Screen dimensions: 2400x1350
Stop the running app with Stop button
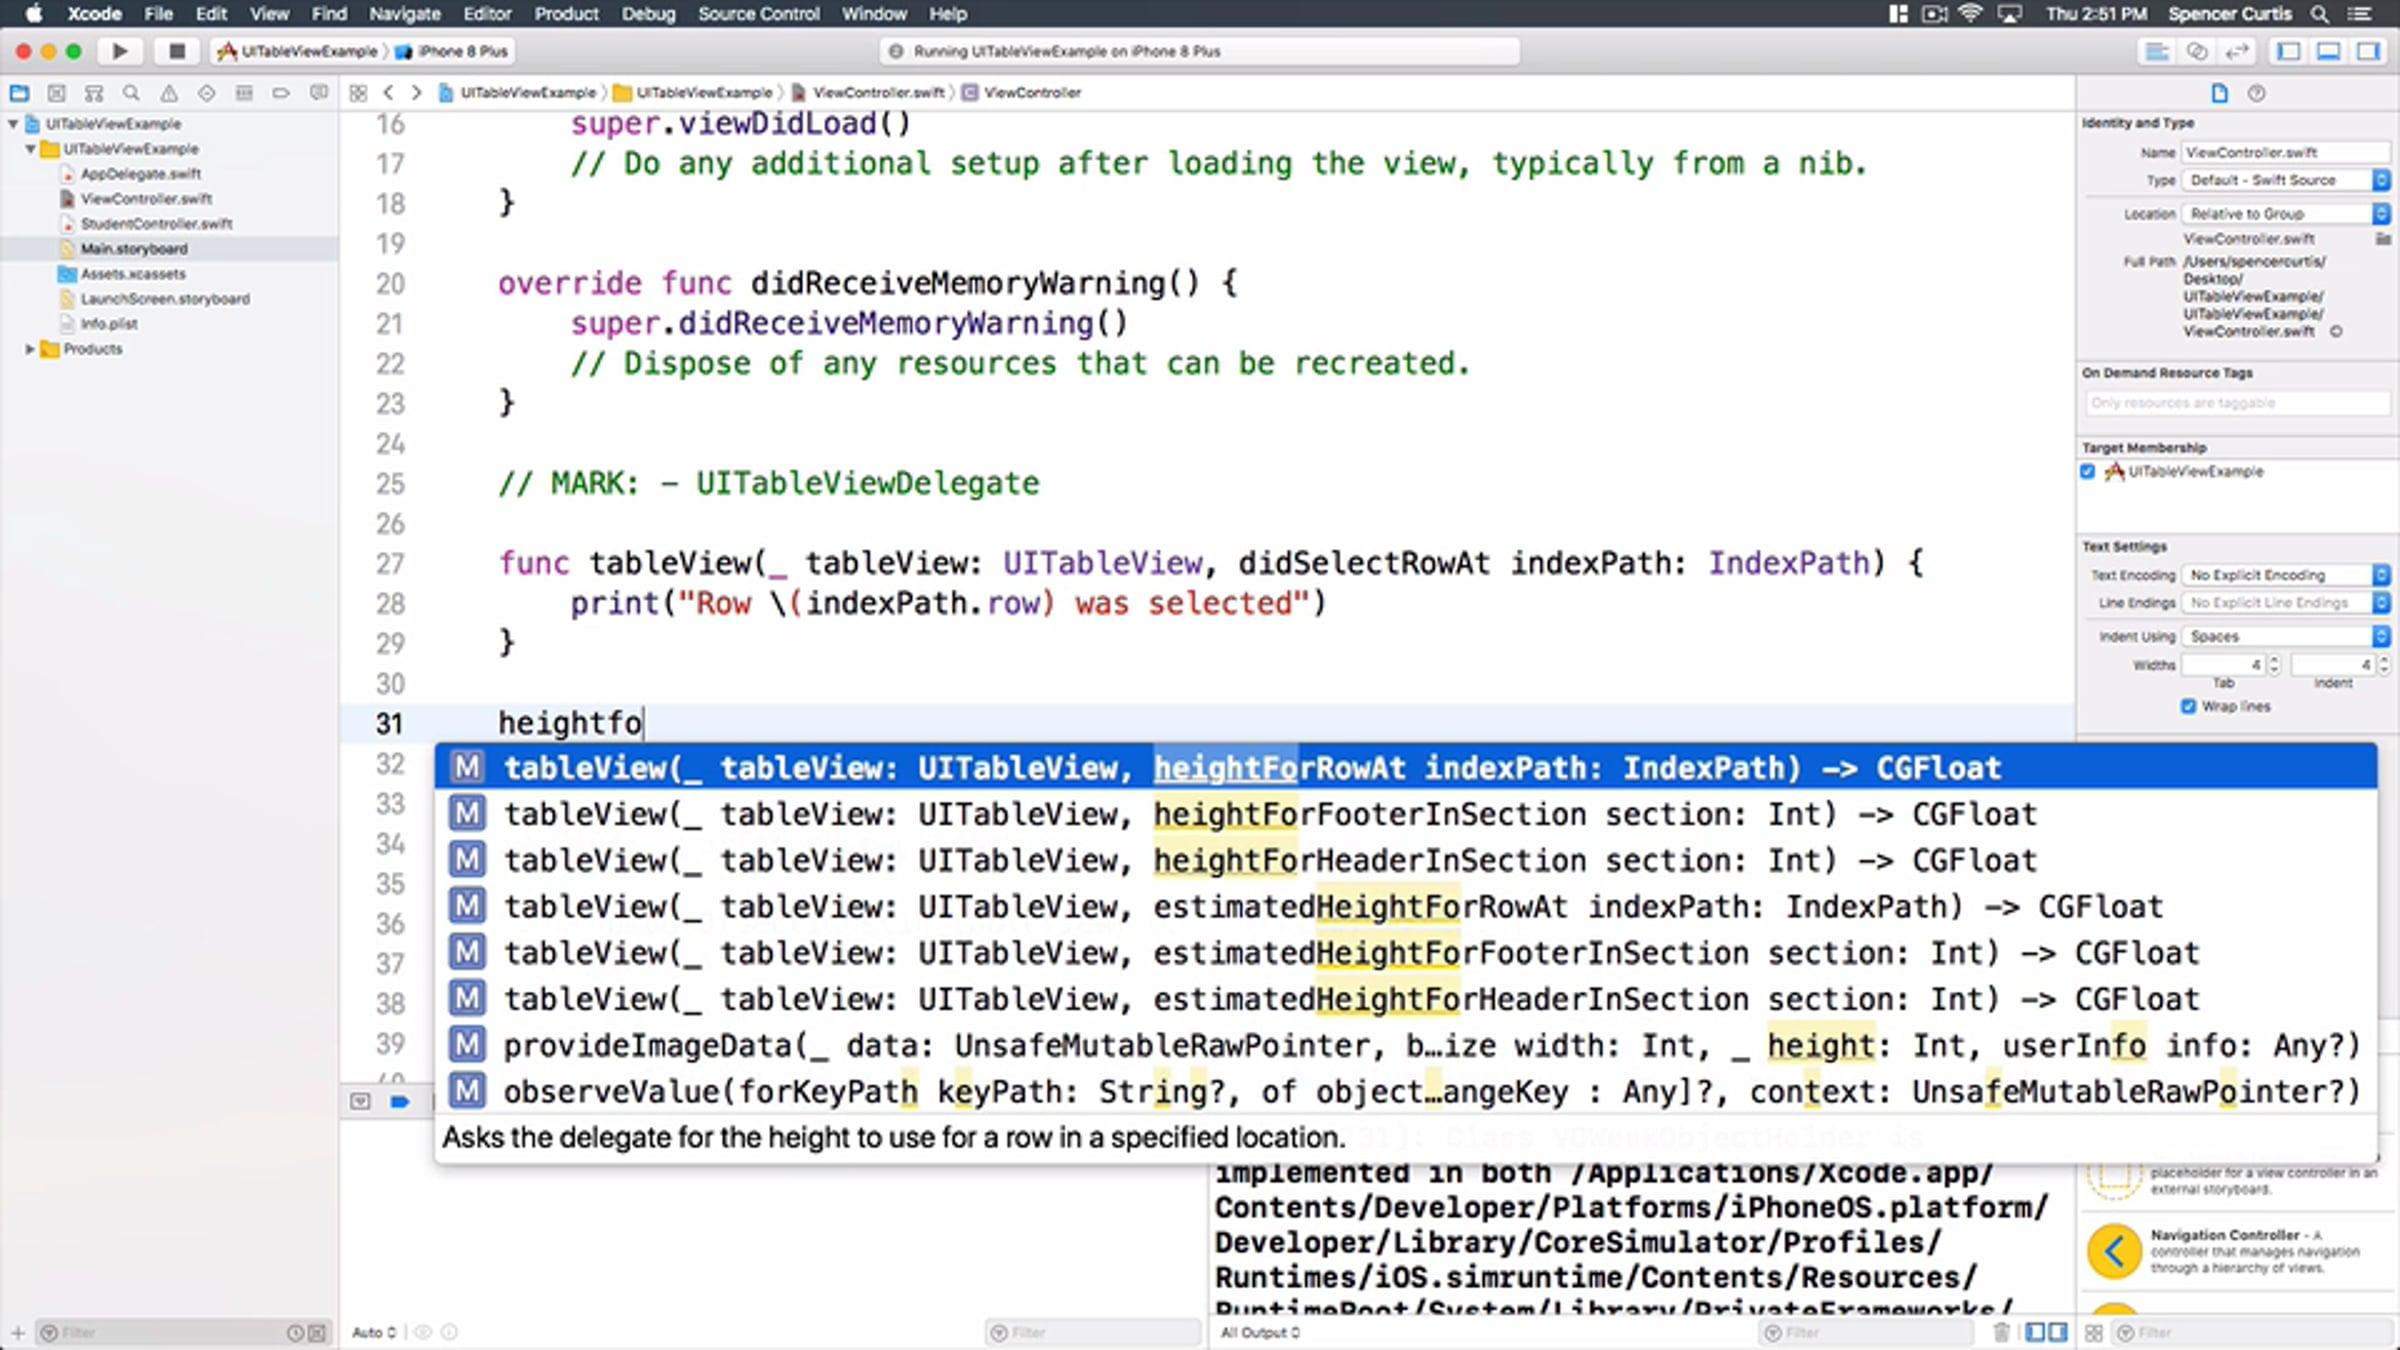pos(177,51)
